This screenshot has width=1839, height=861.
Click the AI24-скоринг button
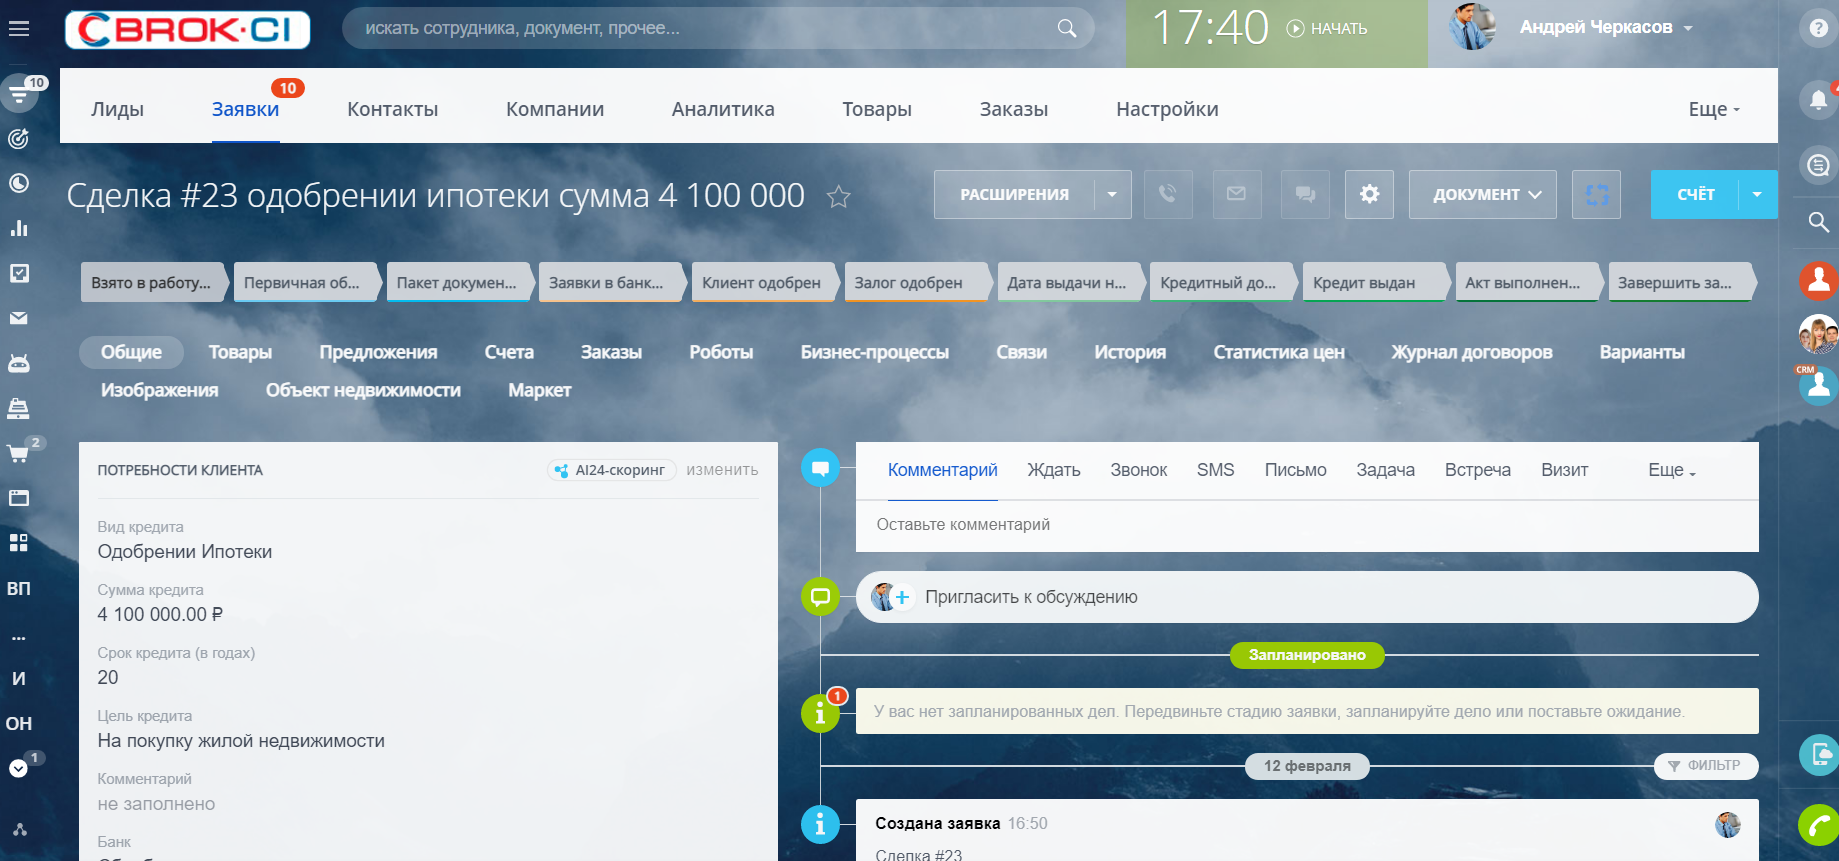click(x=612, y=470)
